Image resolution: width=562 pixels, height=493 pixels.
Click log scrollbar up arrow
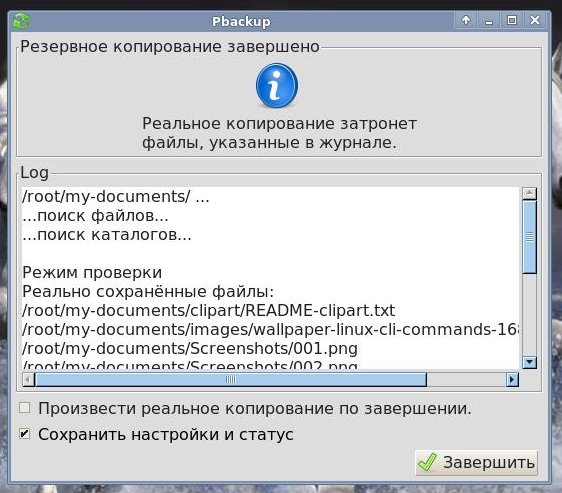tap(529, 193)
